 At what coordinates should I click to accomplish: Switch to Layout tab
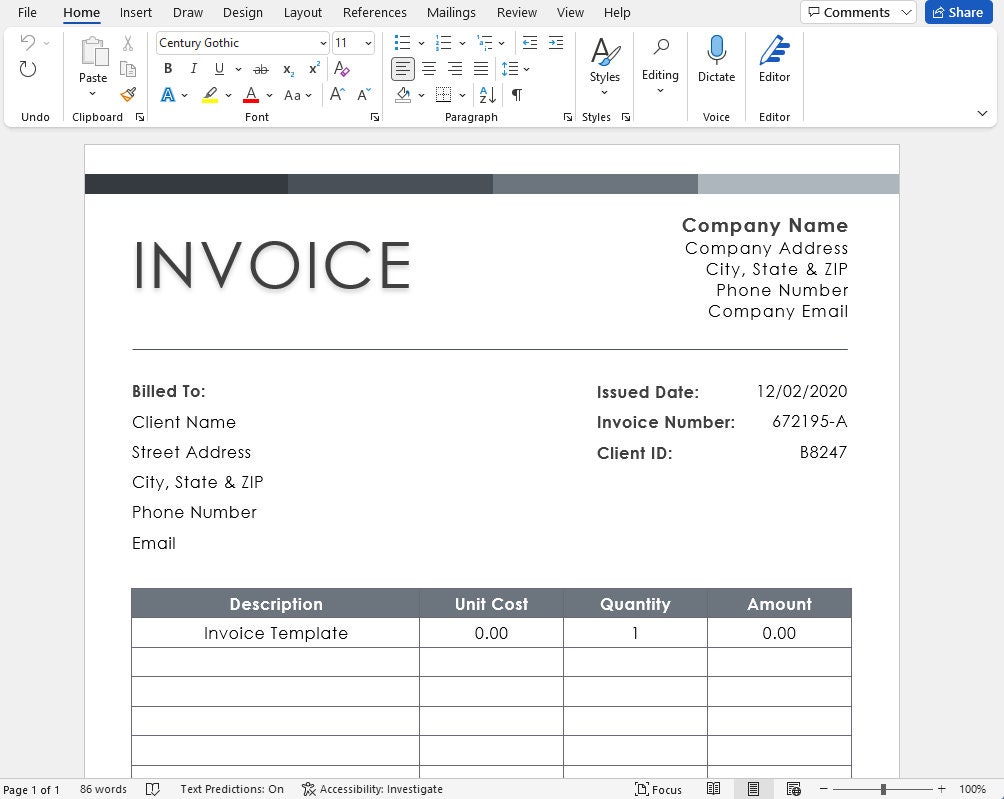(303, 12)
